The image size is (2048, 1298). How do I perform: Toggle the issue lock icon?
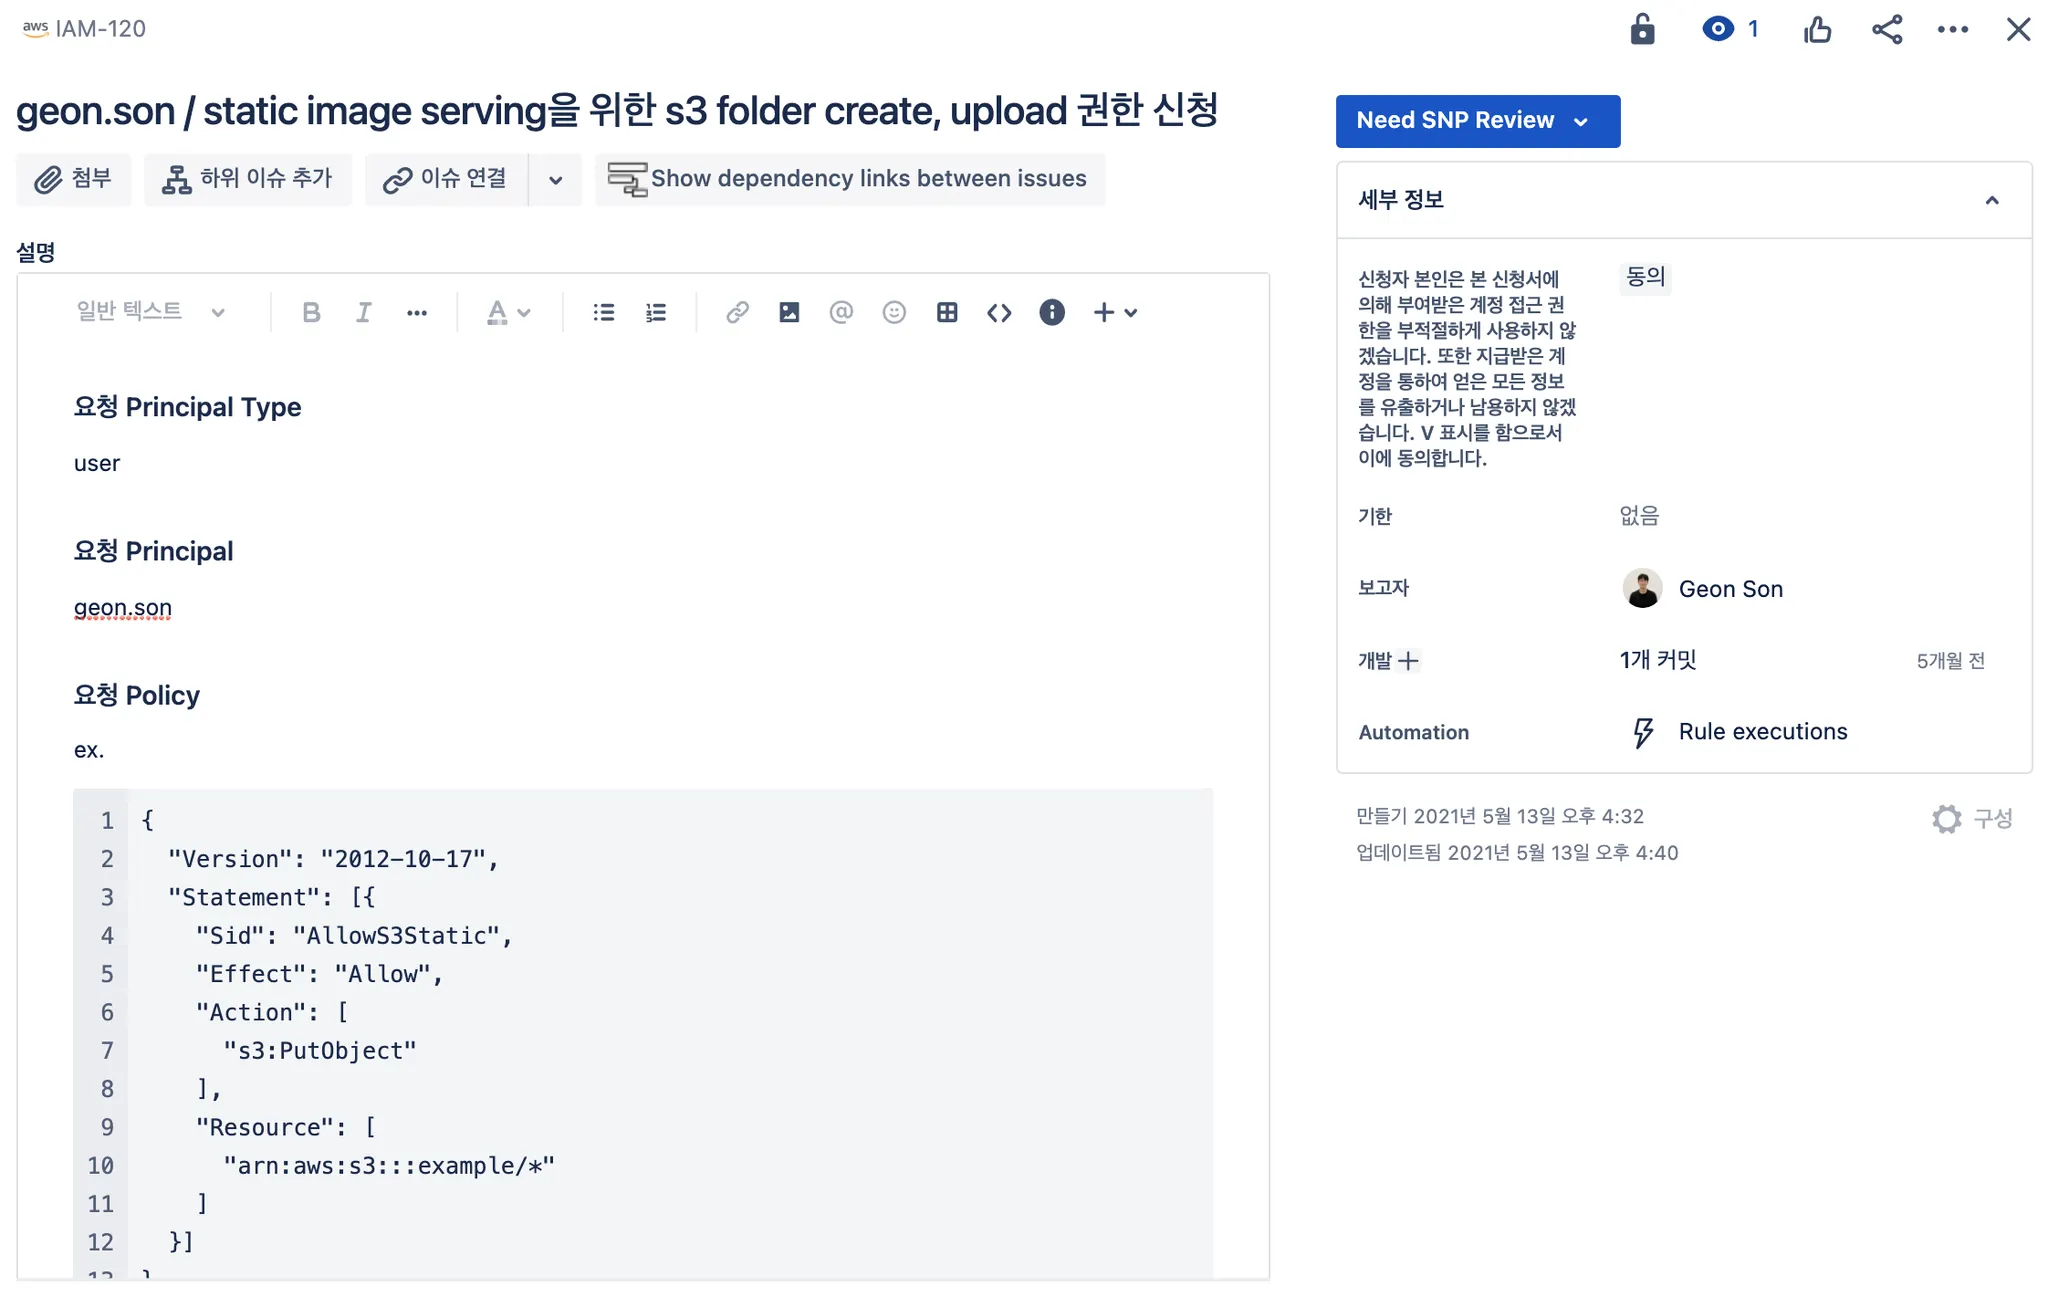pos(1642,29)
